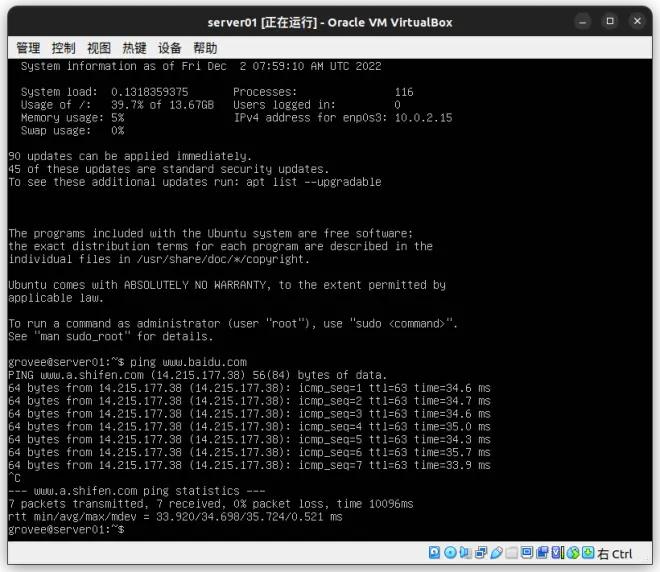Click the network adapter status icon

click(481, 552)
